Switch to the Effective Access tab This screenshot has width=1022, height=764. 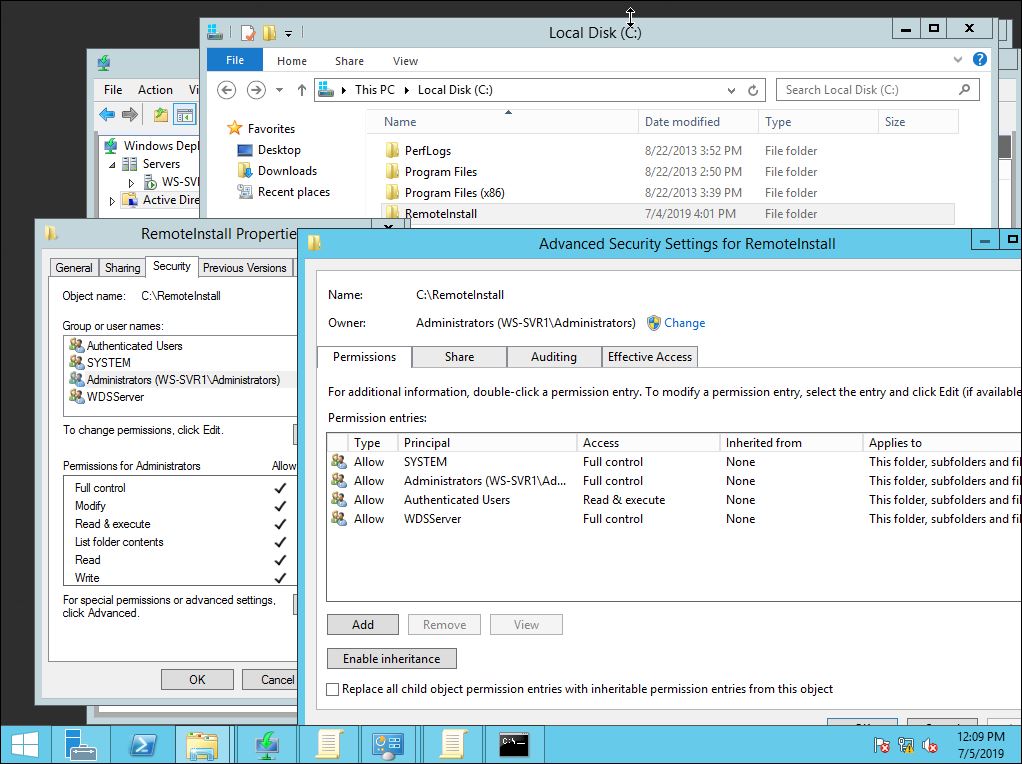(x=650, y=357)
